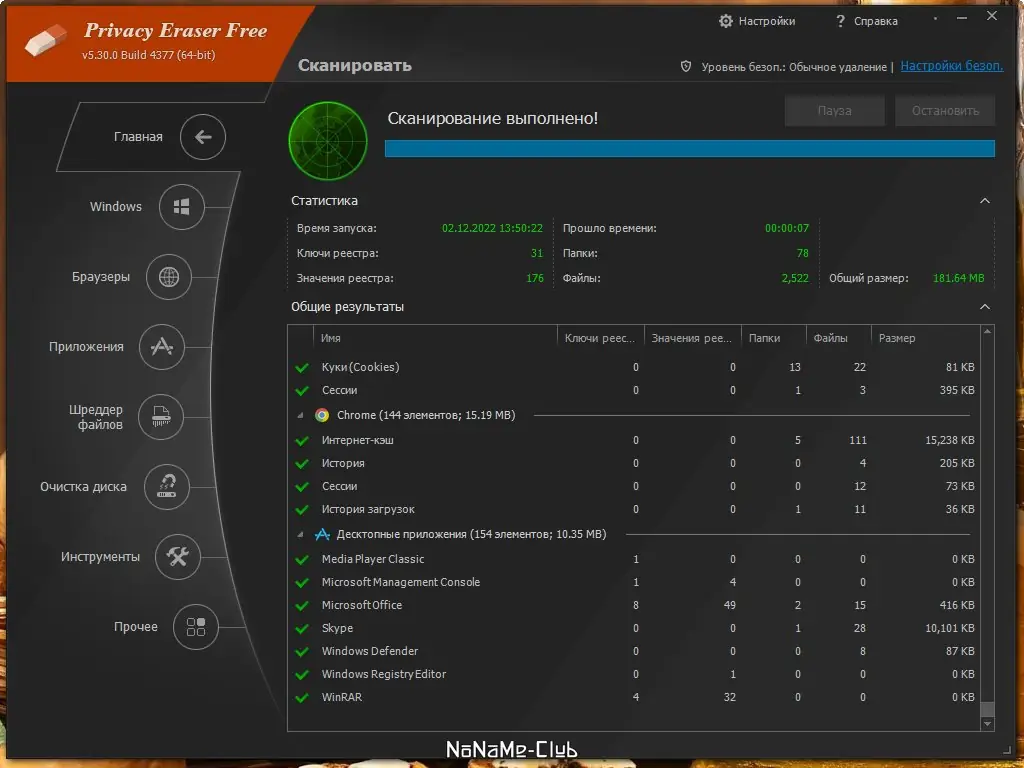Sort by the Значения рее... column header

(693, 338)
